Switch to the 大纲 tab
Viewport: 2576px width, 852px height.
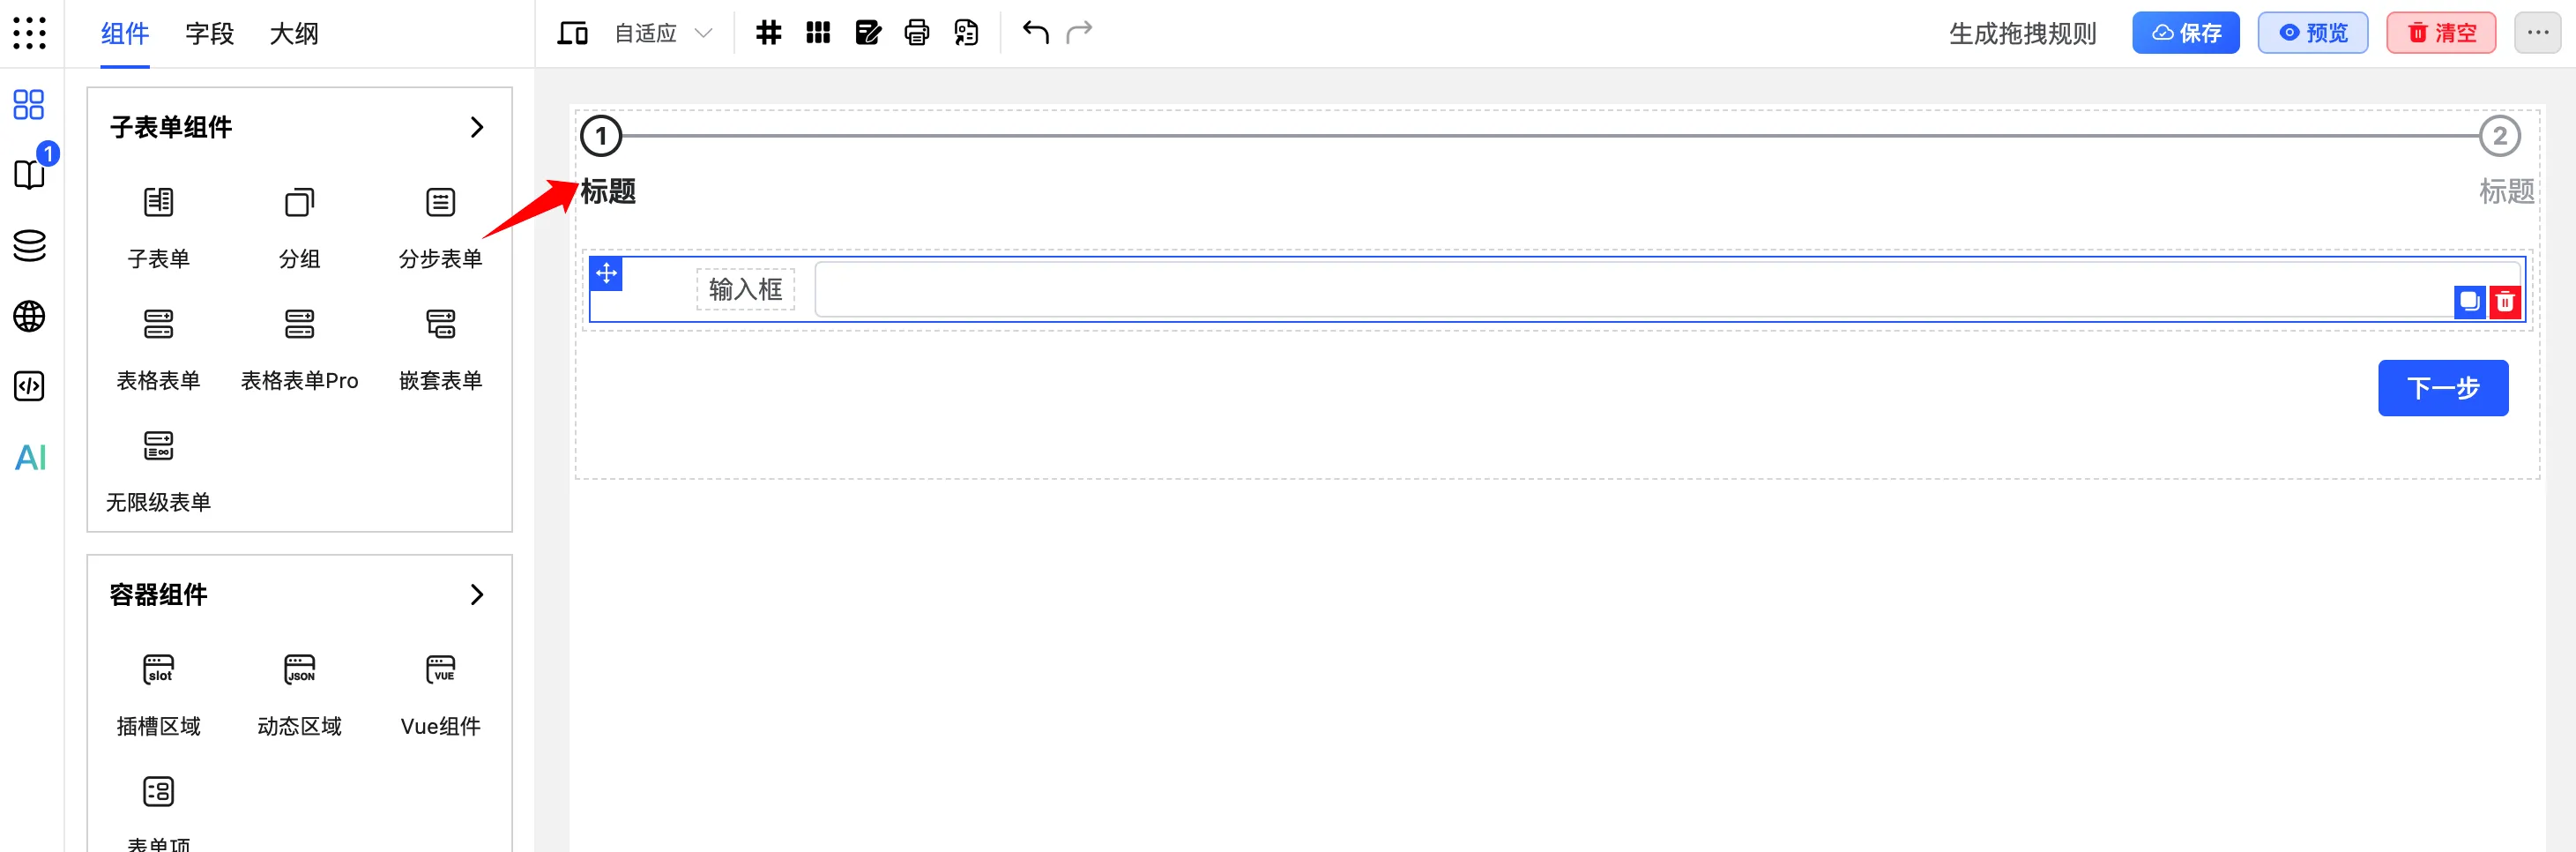click(294, 33)
